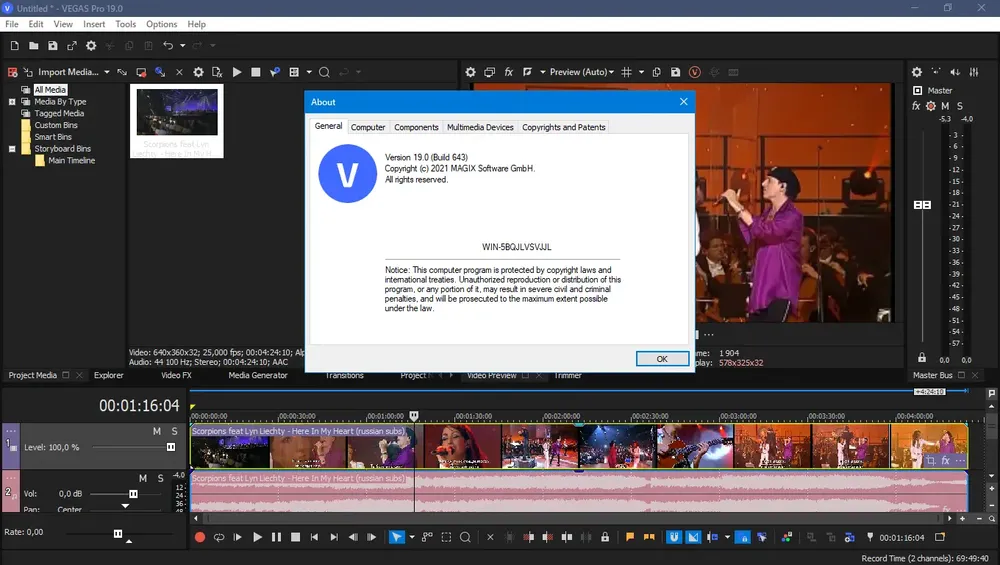Click the red Record button in transport
1000x565 pixels.
(x=200, y=537)
